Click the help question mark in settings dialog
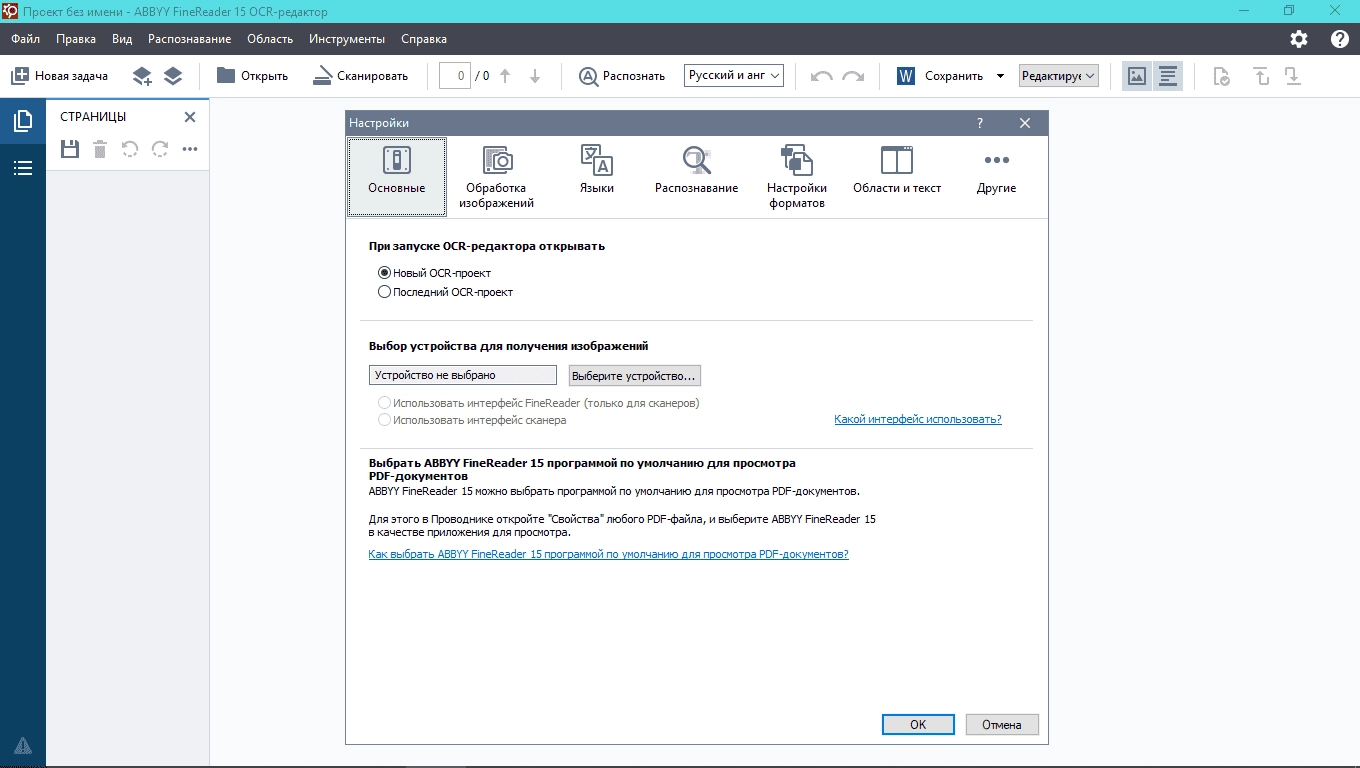 coord(980,123)
